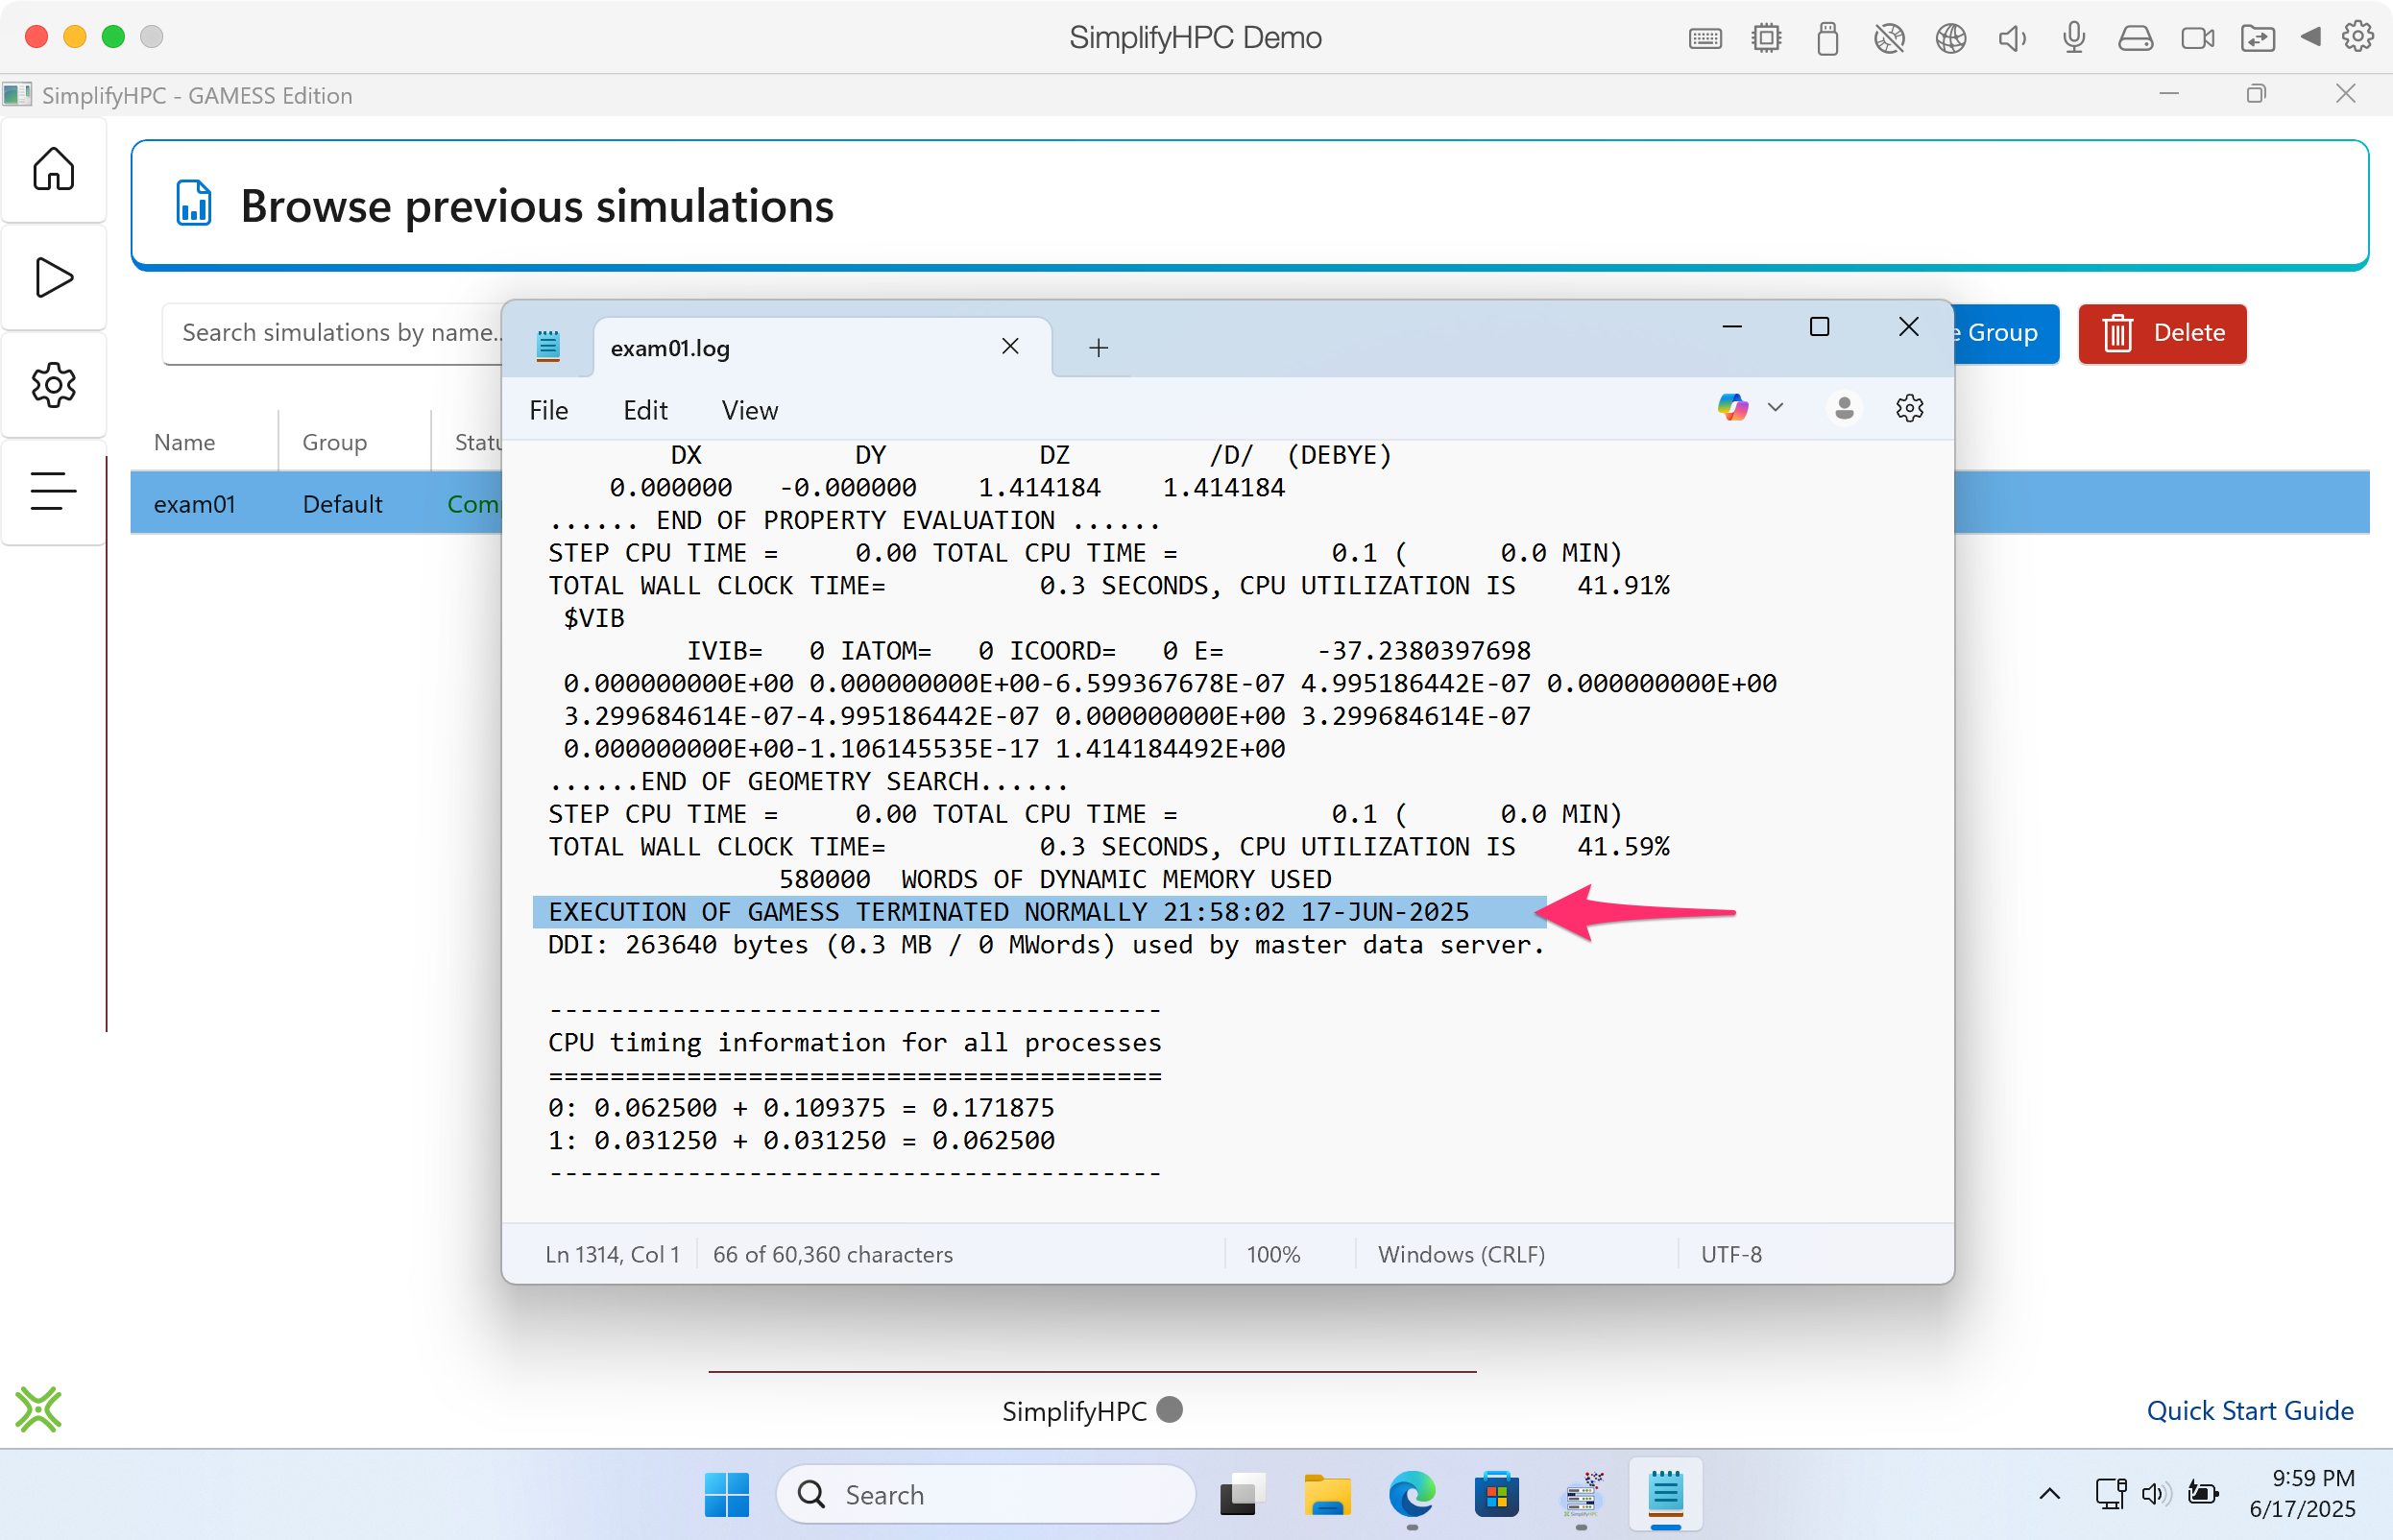Open the zoom level 100% status item
Viewport: 2393px width, 1540px height.
pyautogui.click(x=1273, y=1254)
